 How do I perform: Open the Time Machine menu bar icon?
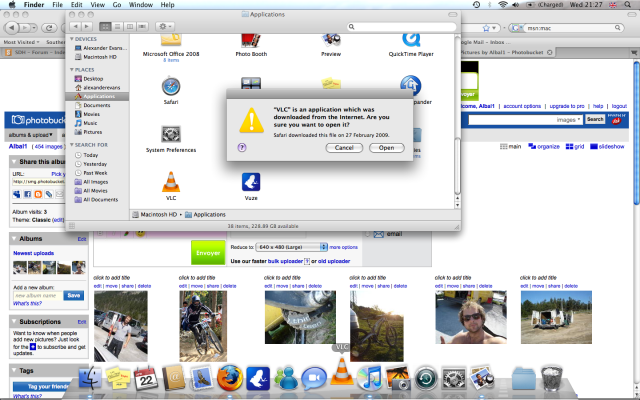pos(476,5)
